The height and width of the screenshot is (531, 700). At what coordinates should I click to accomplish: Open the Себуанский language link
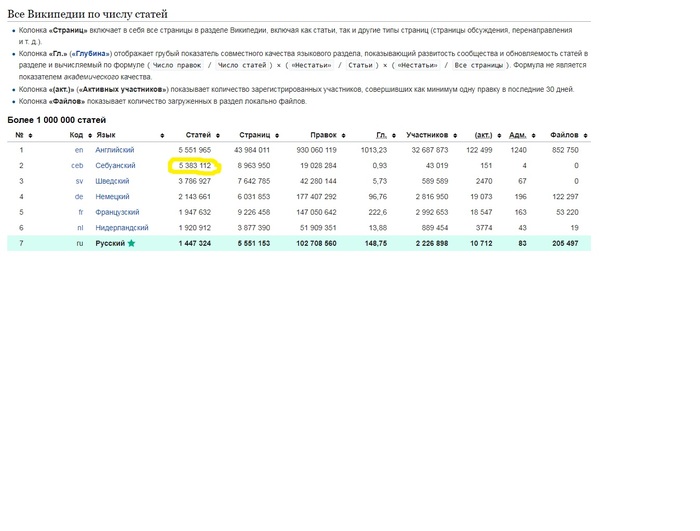pyautogui.click(x=115, y=165)
